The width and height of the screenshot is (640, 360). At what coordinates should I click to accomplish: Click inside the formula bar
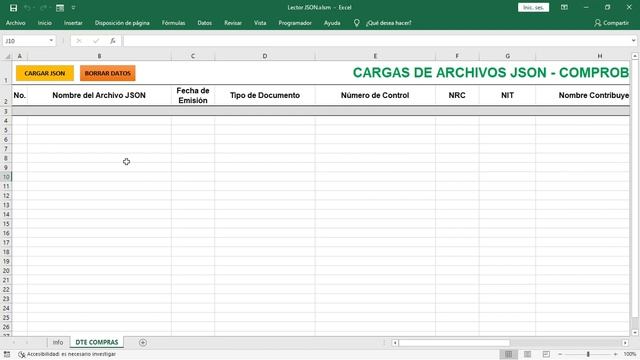coord(376,41)
